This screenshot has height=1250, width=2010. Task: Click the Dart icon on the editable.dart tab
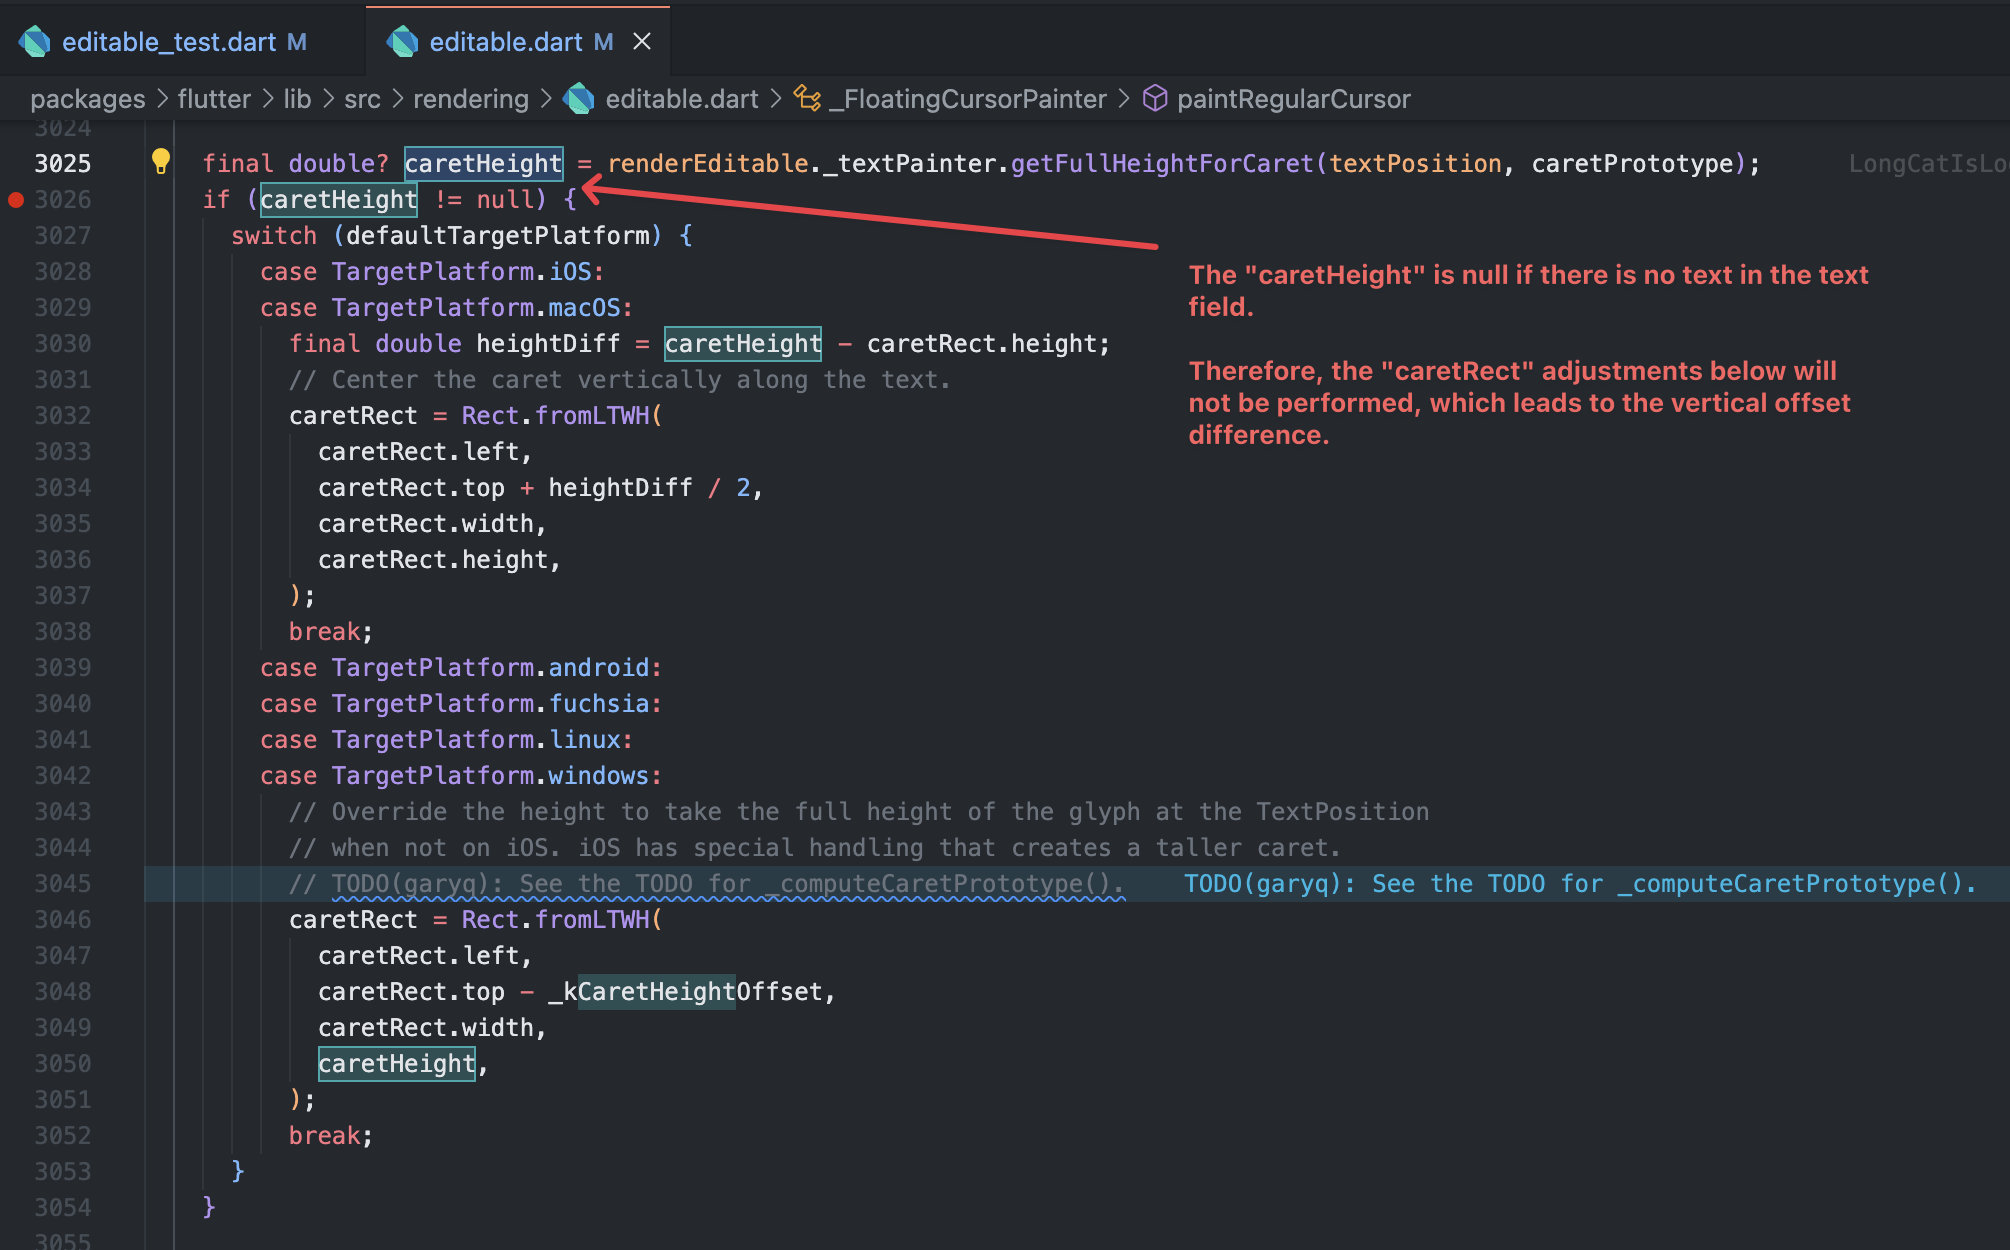(x=404, y=41)
